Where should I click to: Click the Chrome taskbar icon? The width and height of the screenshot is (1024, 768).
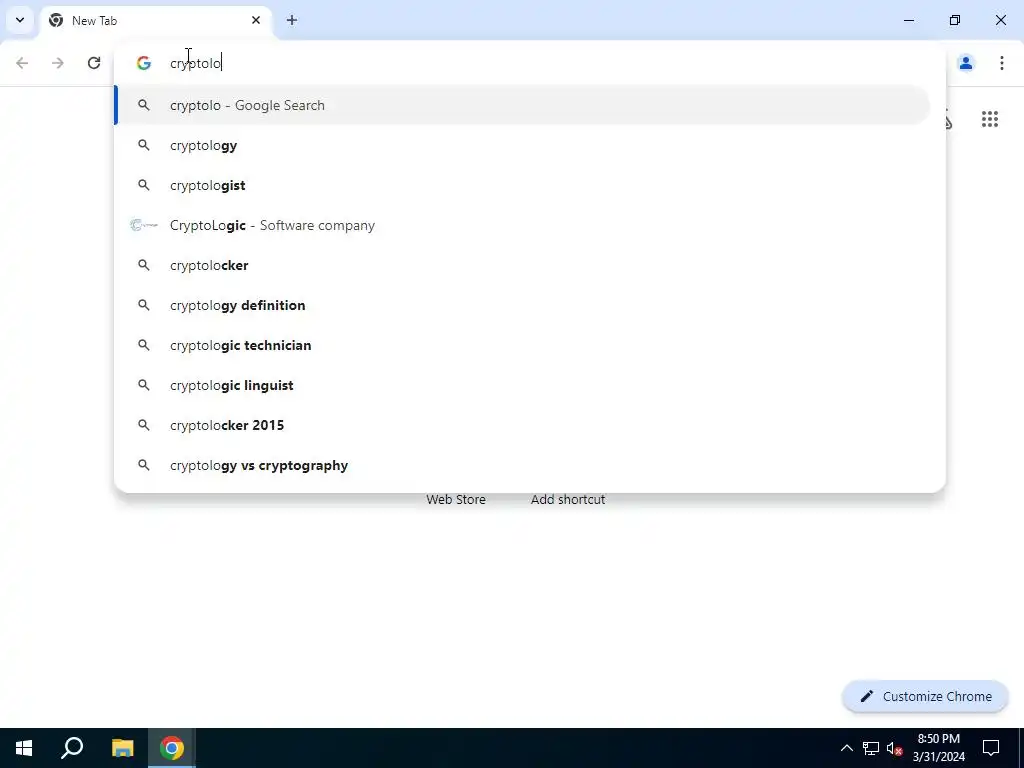point(172,748)
